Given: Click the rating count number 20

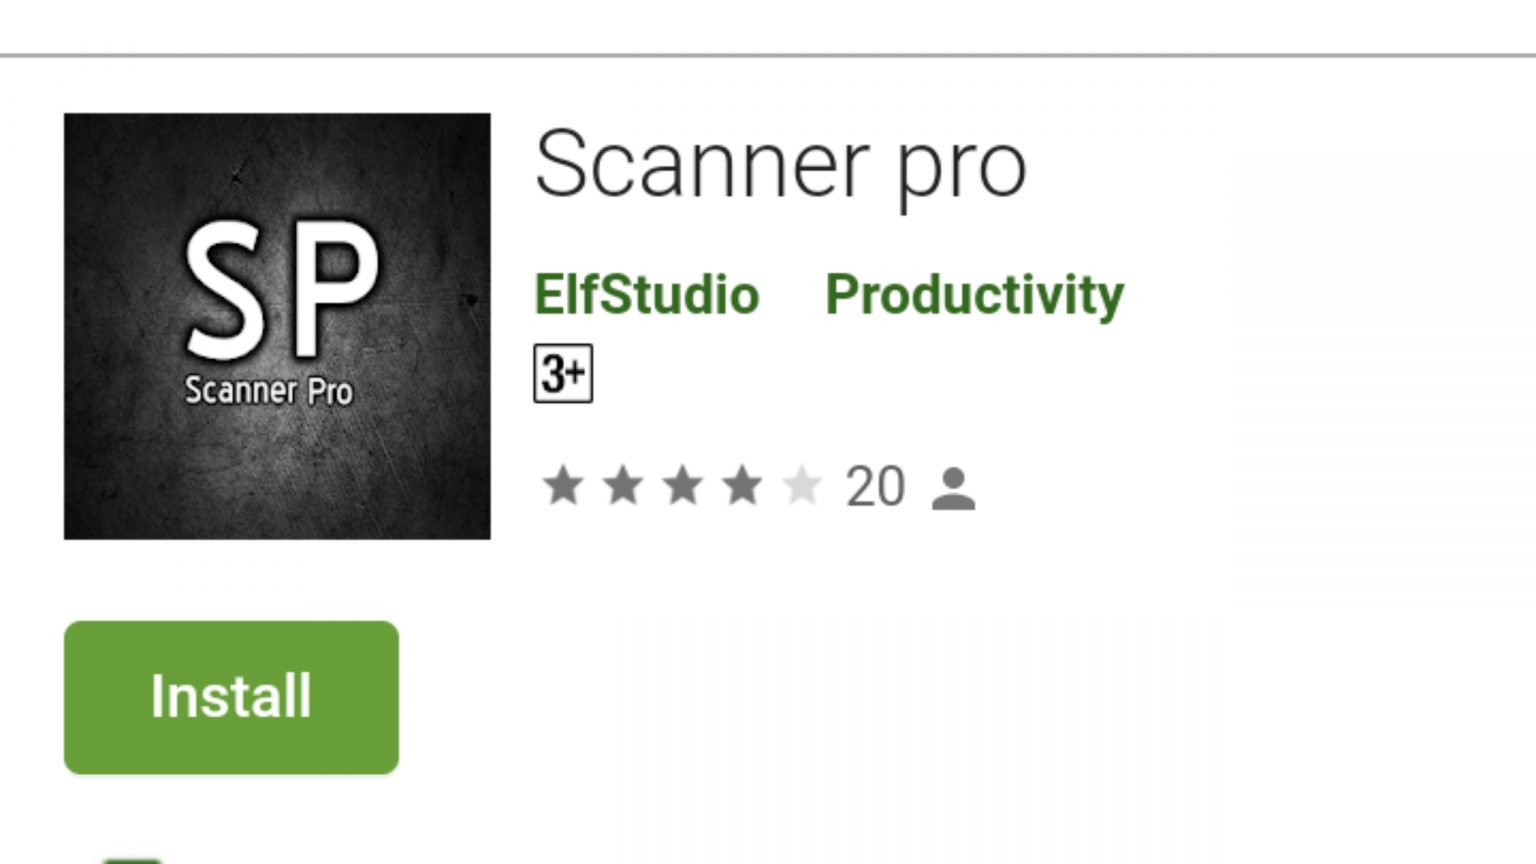Looking at the screenshot, I should pos(875,487).
